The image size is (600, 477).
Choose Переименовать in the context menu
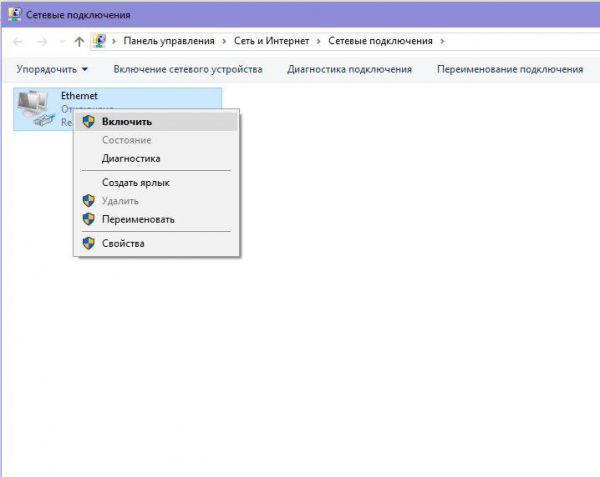[x=156, y=219]
